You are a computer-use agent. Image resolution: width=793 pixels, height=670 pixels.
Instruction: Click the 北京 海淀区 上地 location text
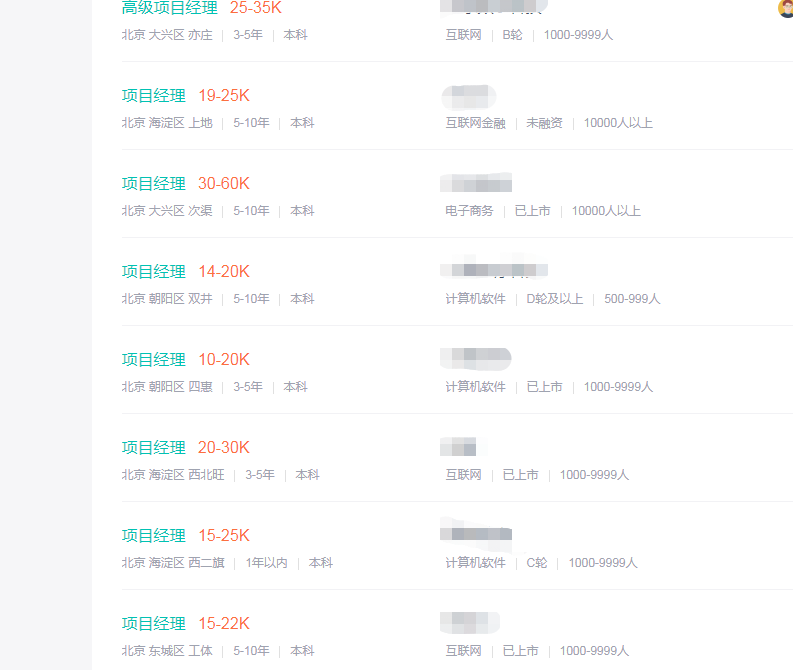point(167,123)
